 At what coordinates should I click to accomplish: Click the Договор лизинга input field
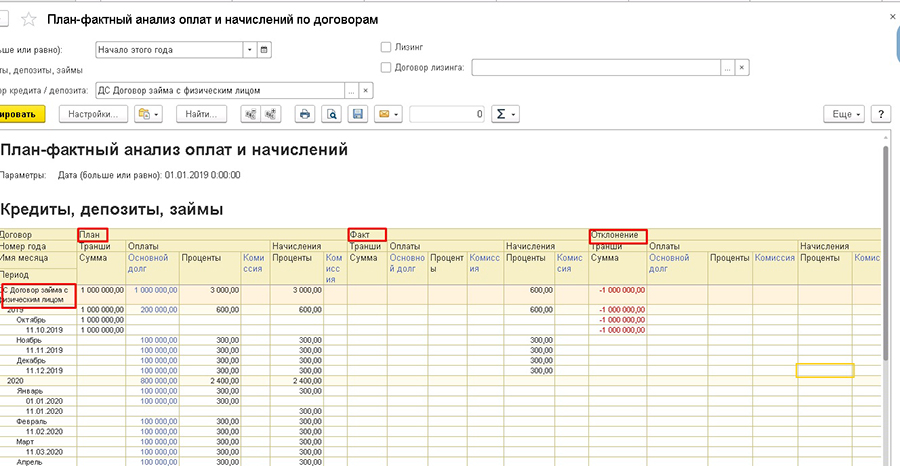[x=596, y=67]
